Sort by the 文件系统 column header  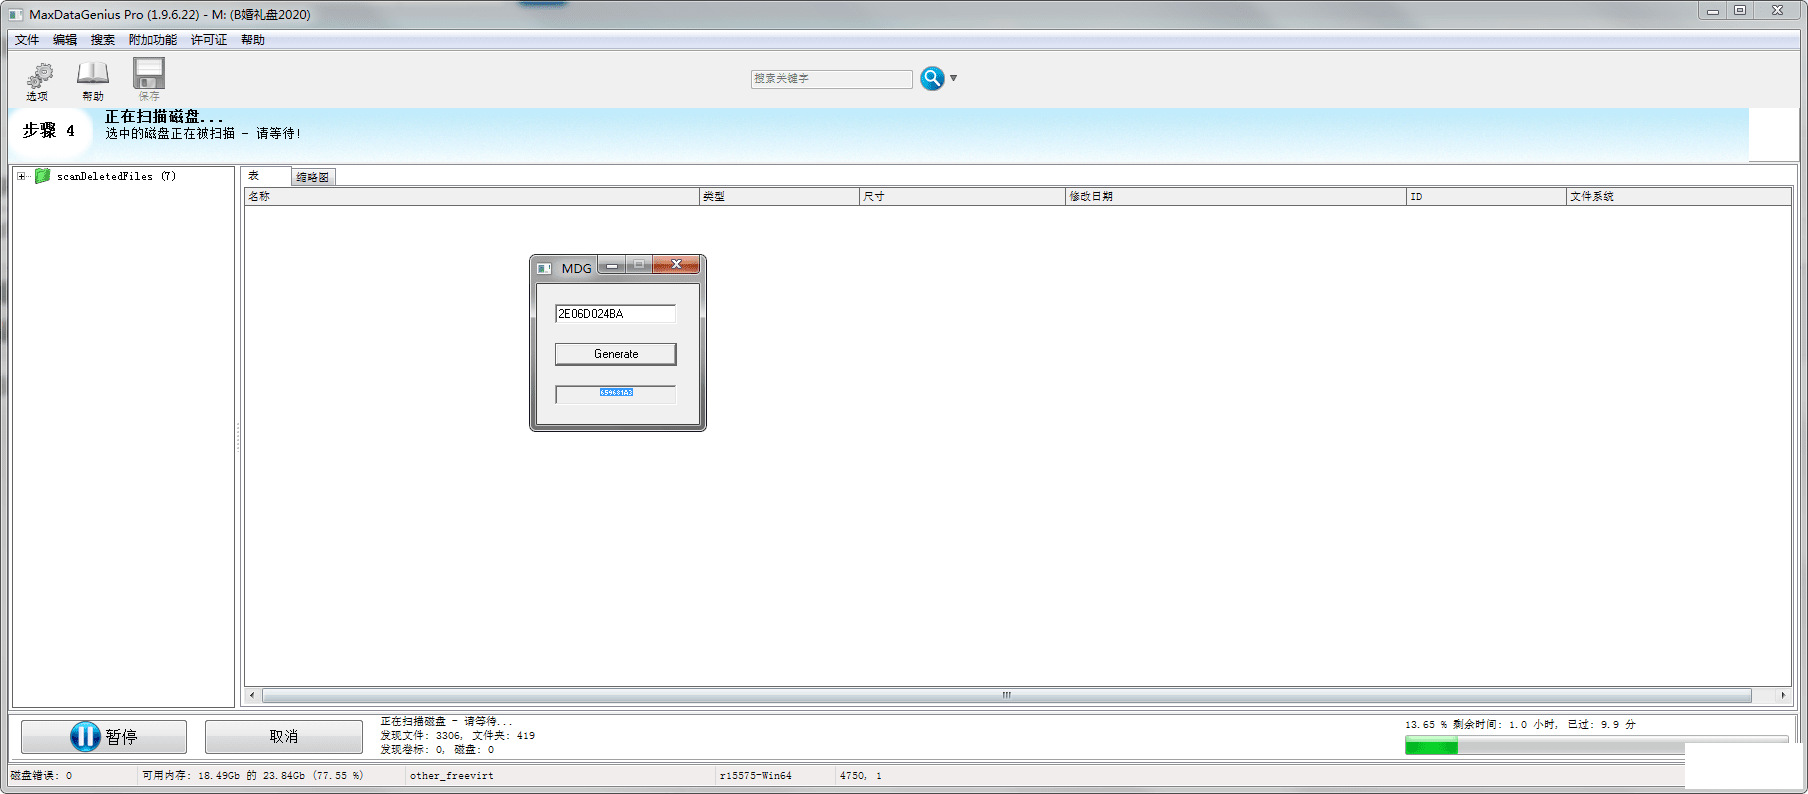click(1678, 196)
